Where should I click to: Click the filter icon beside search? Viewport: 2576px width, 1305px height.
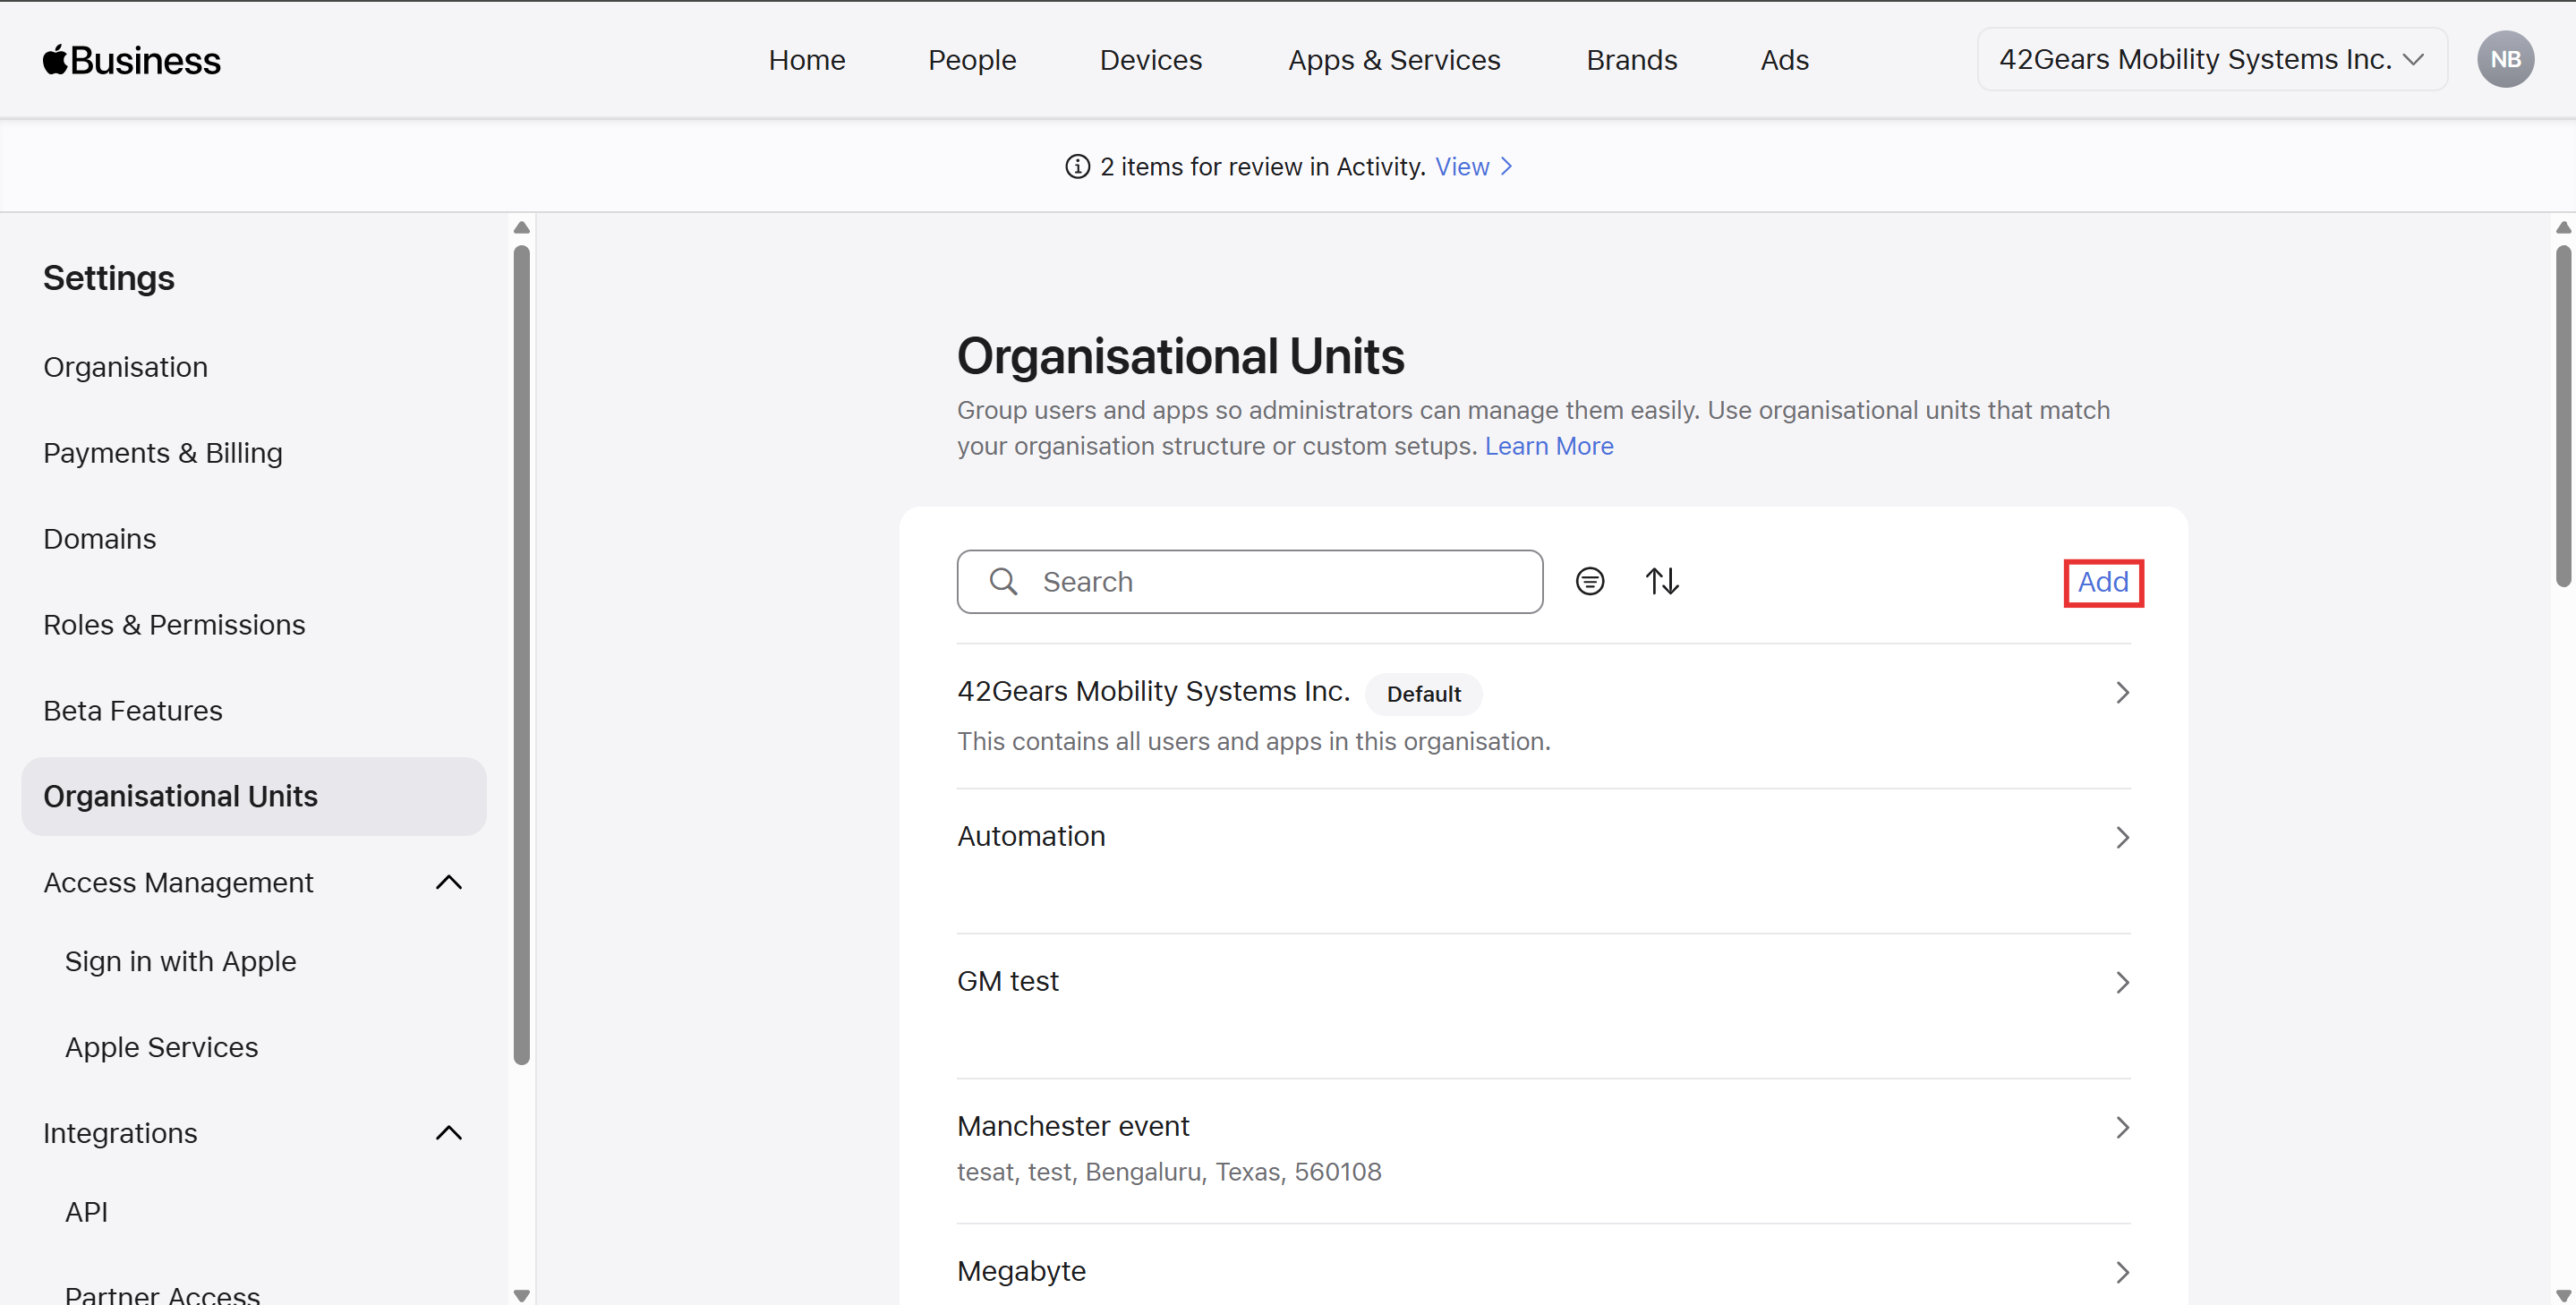tap(1589, 581)
